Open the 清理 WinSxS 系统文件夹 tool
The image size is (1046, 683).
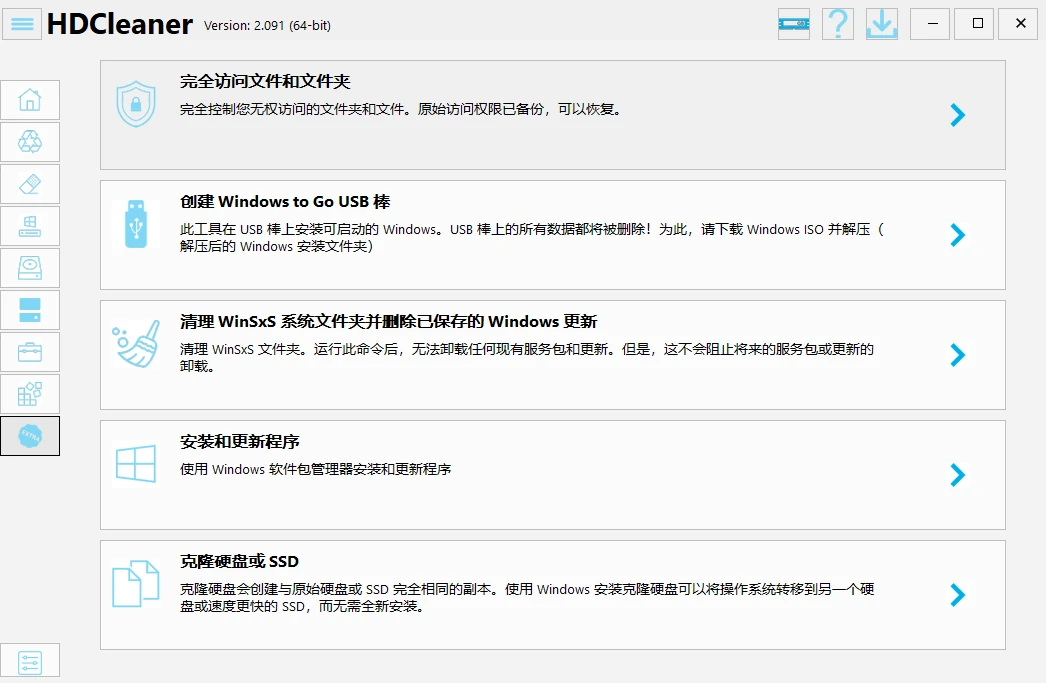coord(550,355)
